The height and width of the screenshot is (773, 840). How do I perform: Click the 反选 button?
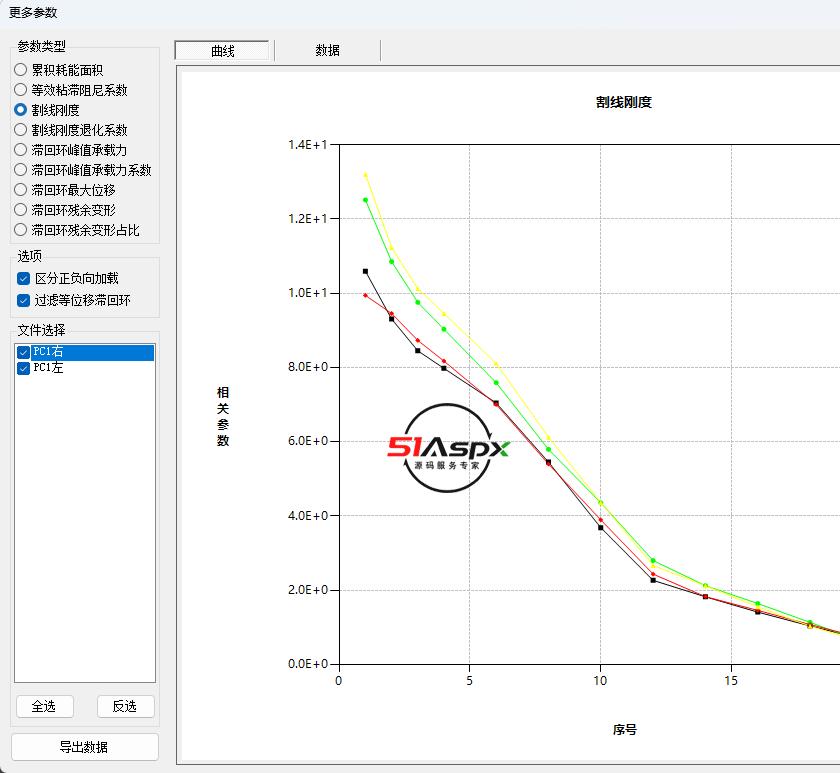125,706
